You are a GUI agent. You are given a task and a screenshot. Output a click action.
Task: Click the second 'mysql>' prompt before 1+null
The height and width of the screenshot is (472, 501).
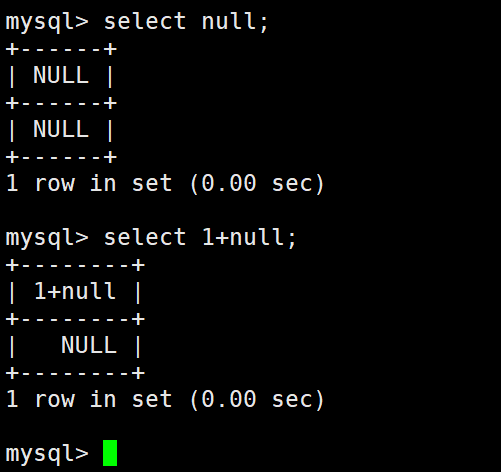point(47,239)
